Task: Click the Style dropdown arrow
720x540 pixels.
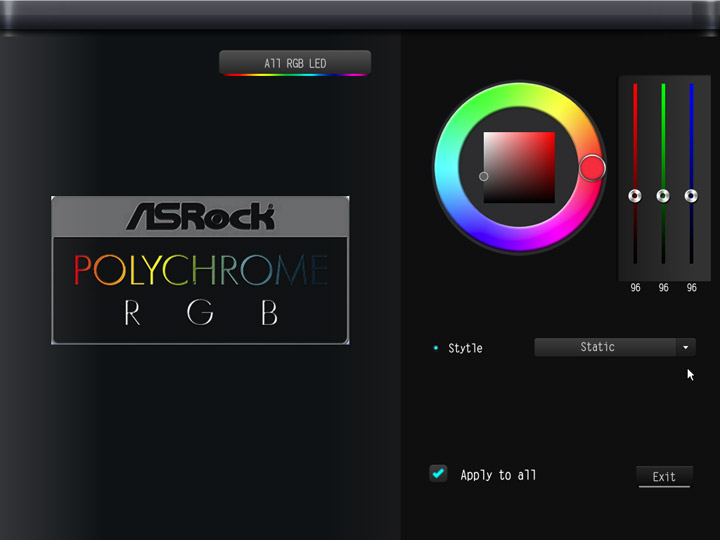Action: click(x=686, y=347)
